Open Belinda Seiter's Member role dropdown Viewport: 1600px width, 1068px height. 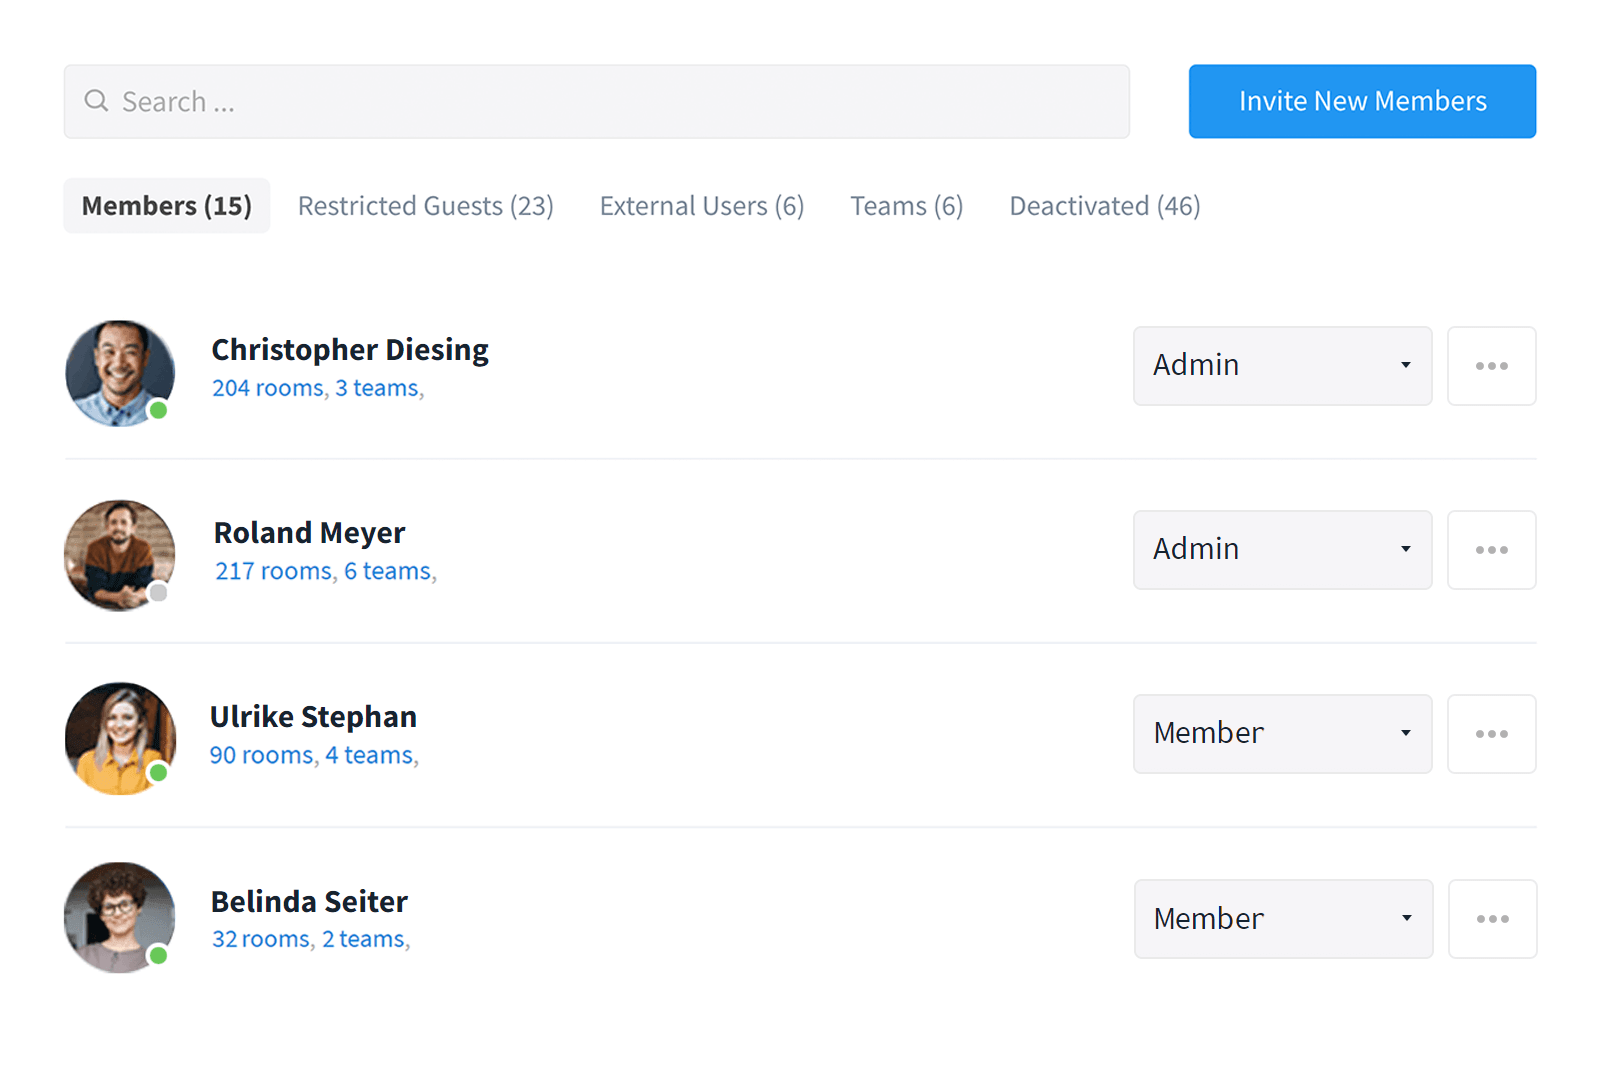tap(1284, 919)
